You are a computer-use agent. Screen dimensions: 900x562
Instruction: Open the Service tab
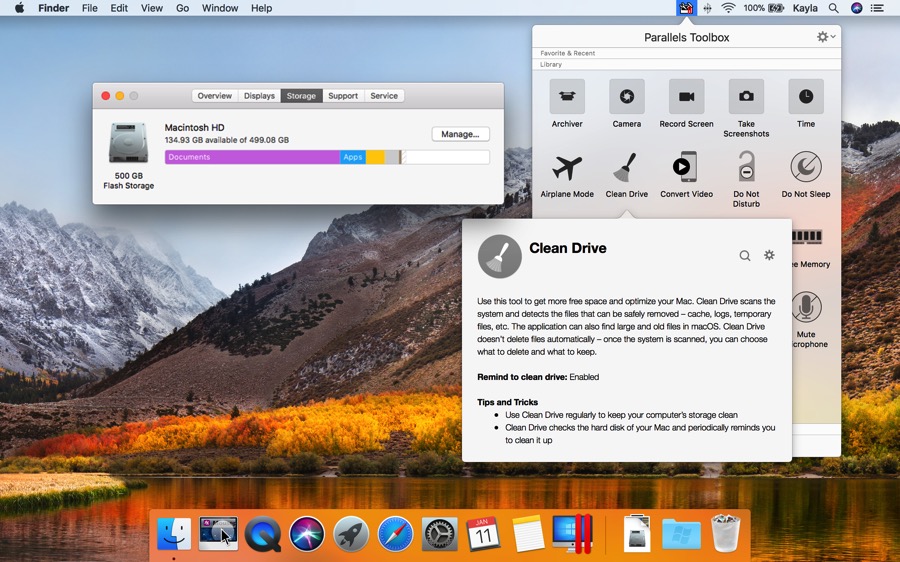[384, 96]
